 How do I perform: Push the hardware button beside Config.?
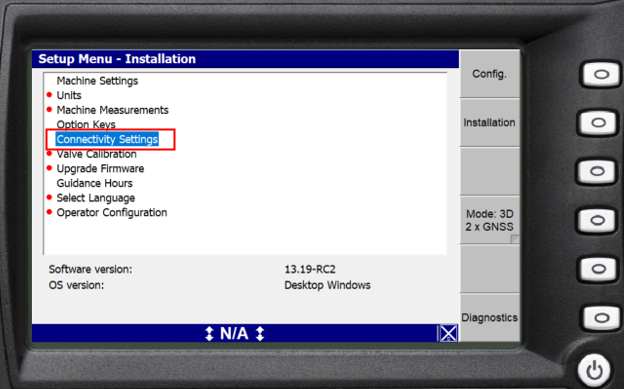point(601,74)
